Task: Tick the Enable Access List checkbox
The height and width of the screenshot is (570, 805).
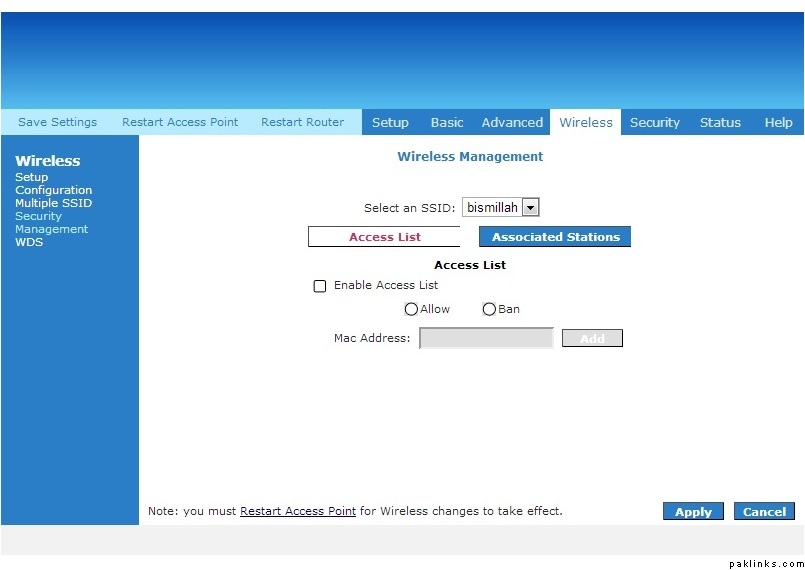Action: pos(320,286)
